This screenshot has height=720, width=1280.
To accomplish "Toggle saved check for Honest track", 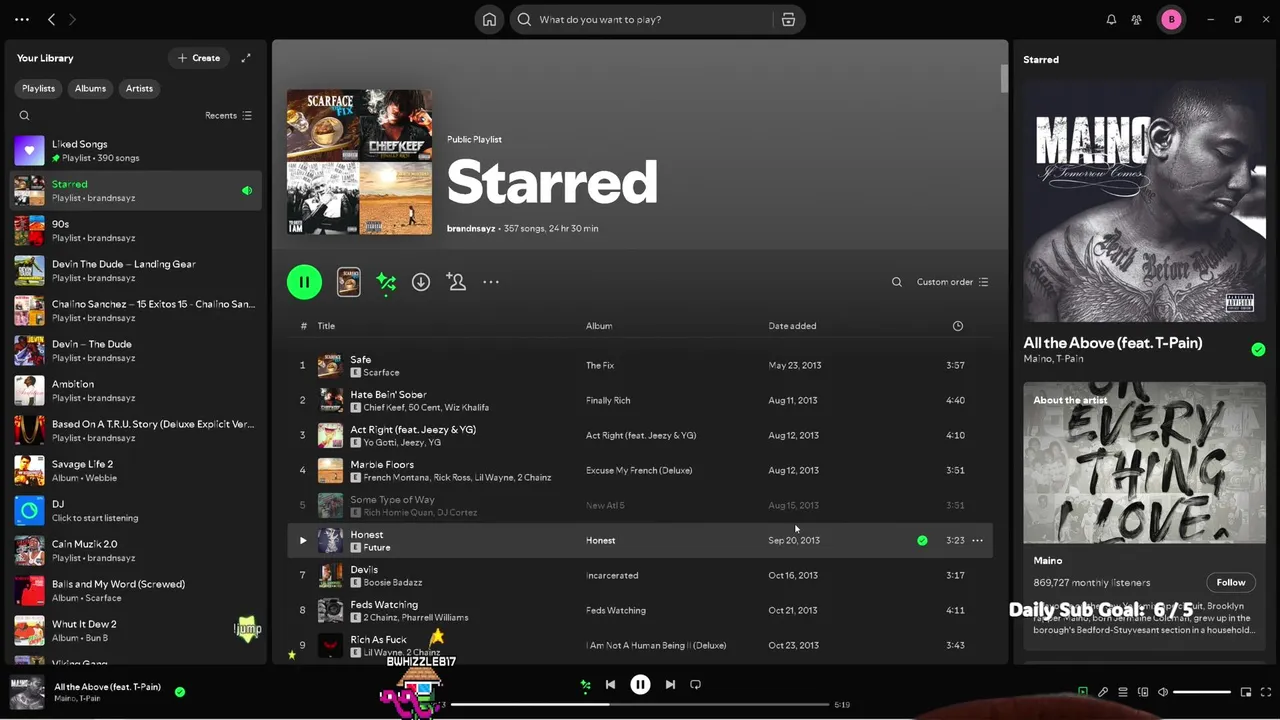I will click(x=922, y=540).
